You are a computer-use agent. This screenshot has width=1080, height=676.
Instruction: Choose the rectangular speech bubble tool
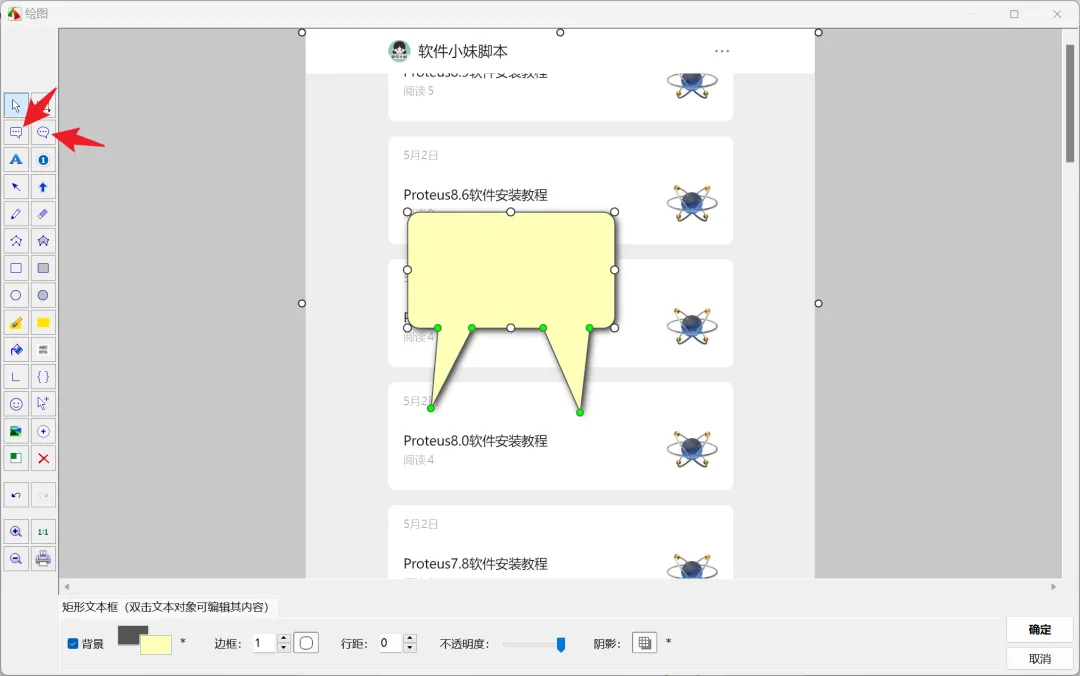[x=16, y=132]
